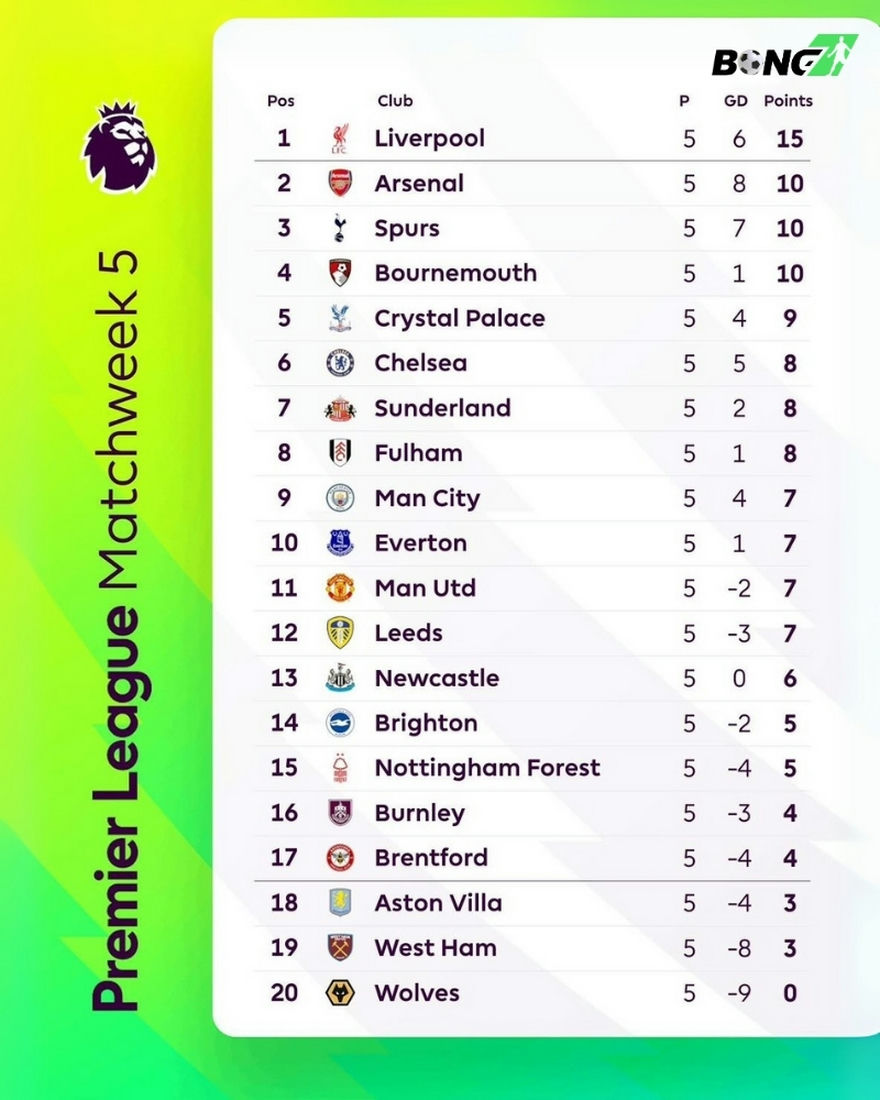Image resolution: width=880 pixels, height=1100 pixels.
Task: Open the Bong logo in corner
Action: pos(784,58)
